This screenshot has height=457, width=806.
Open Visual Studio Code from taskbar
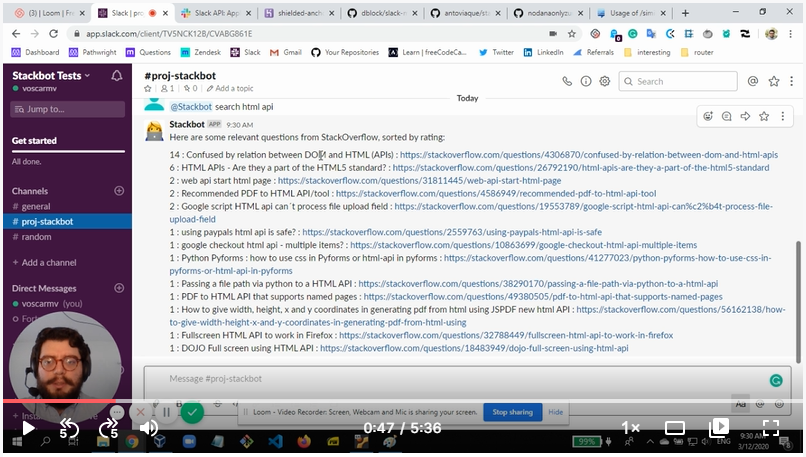click(275, 442)
